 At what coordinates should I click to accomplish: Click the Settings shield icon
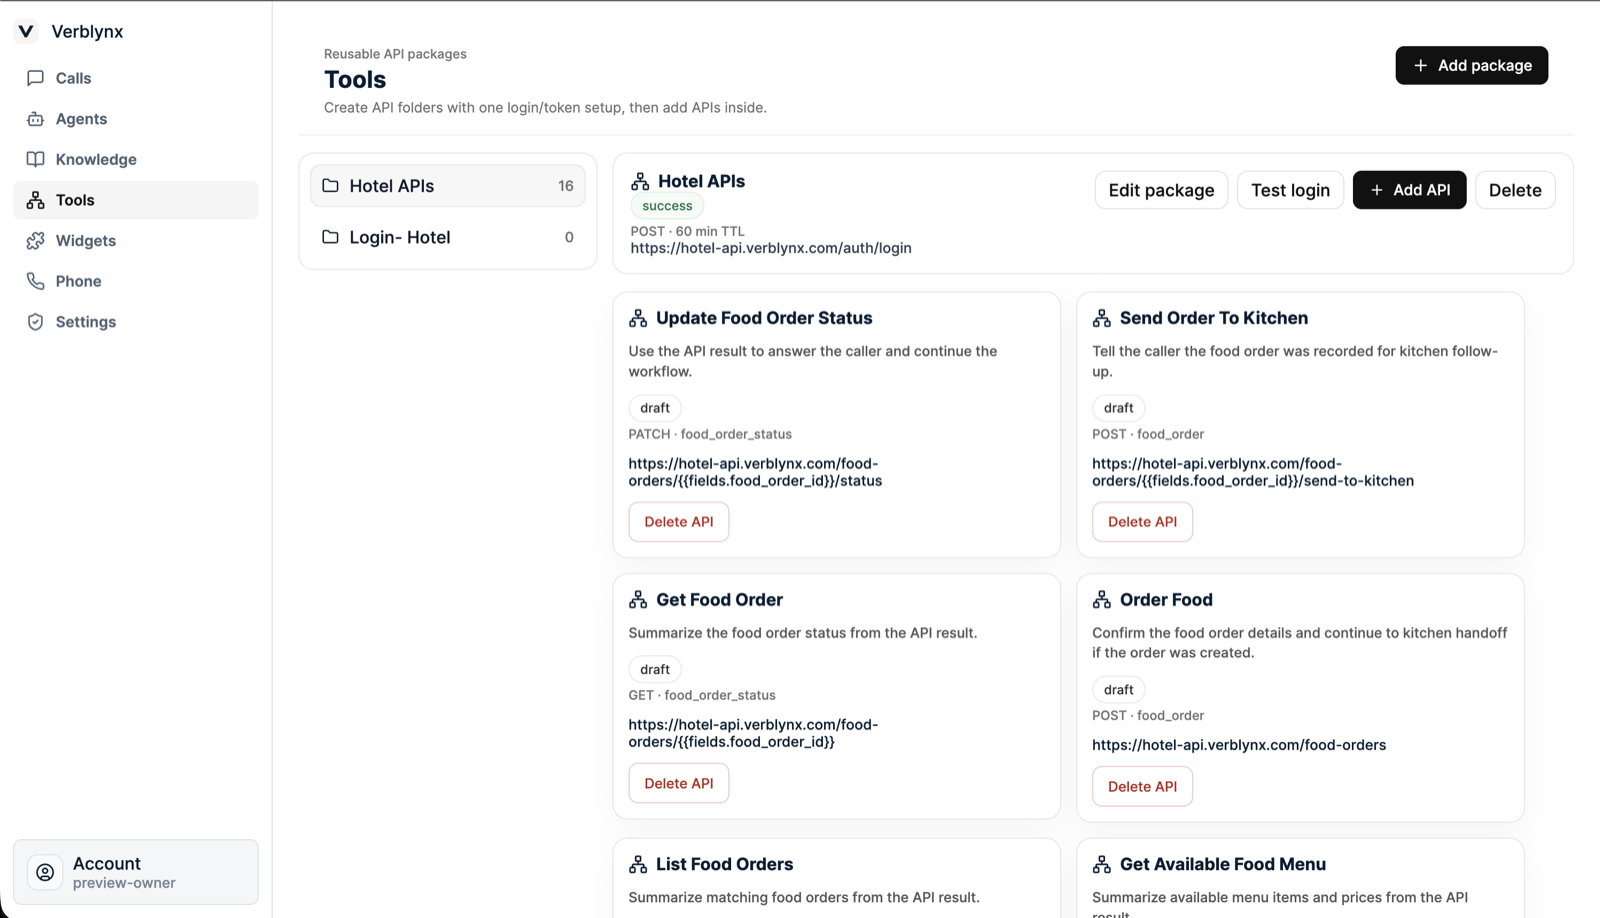tap(36, 322)
